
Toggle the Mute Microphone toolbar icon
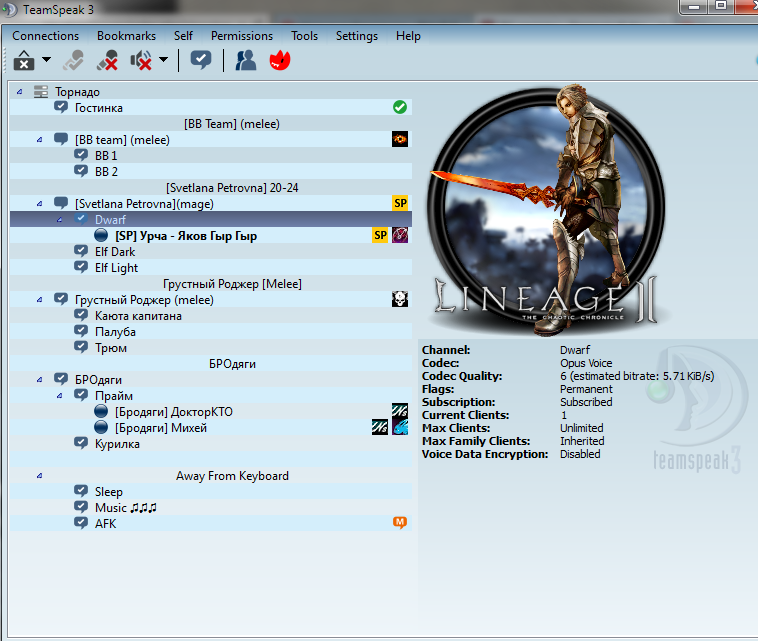tap(107, 61)
